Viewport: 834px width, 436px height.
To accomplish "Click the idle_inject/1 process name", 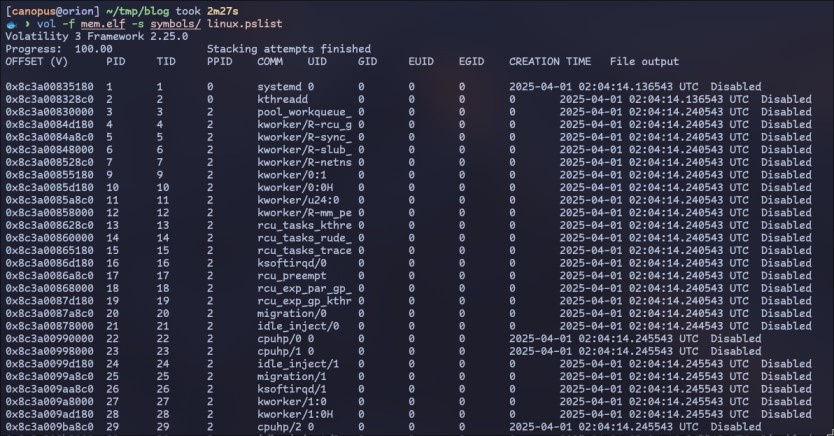I will (x=298, y=364).
